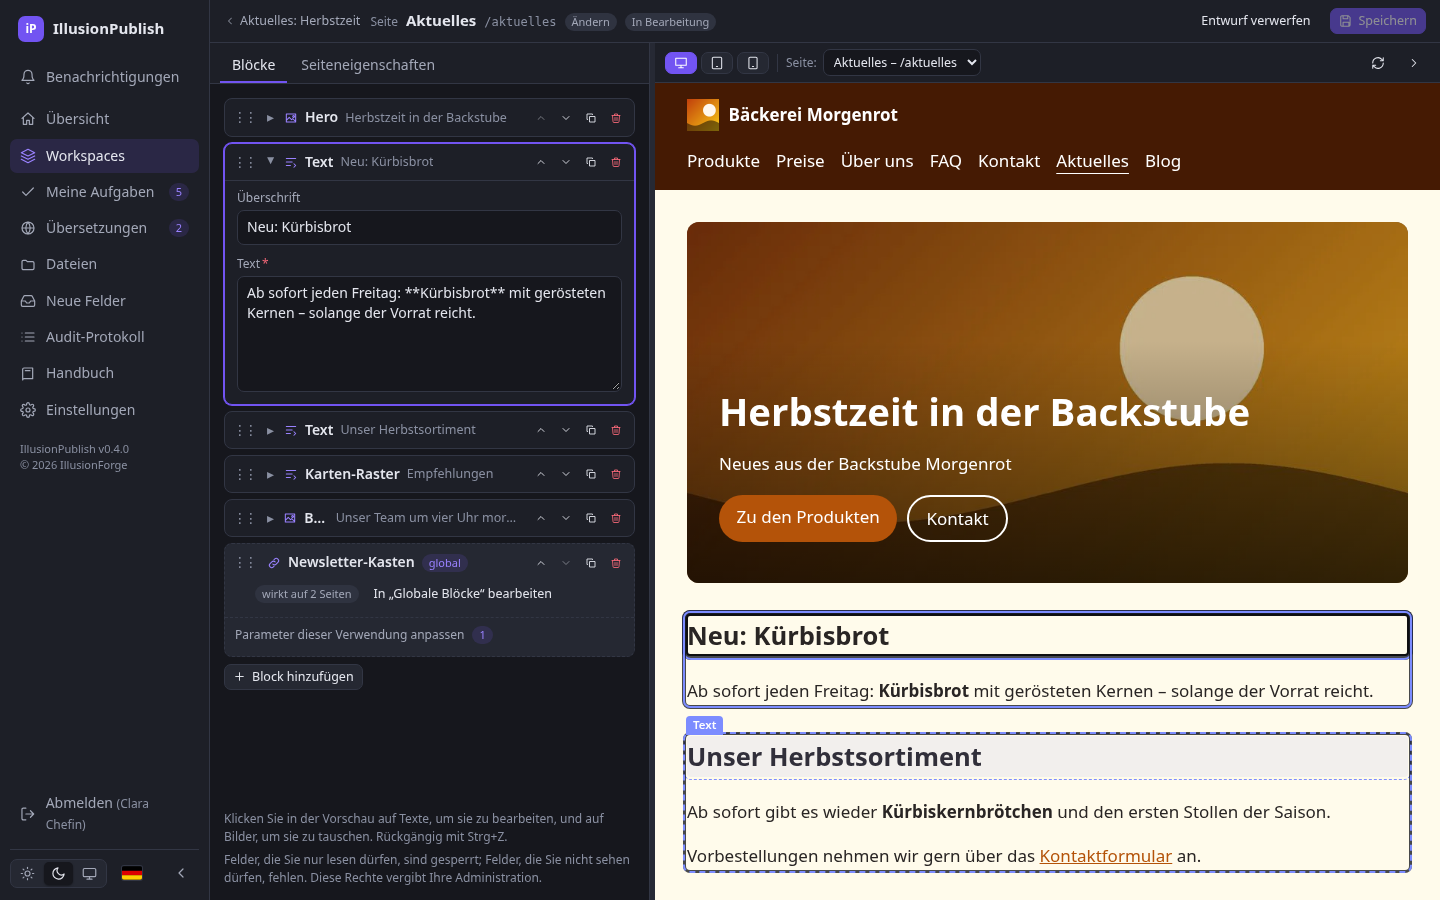
Task: Expand the Karten-Raster block
Action: [x=270, y=474]
